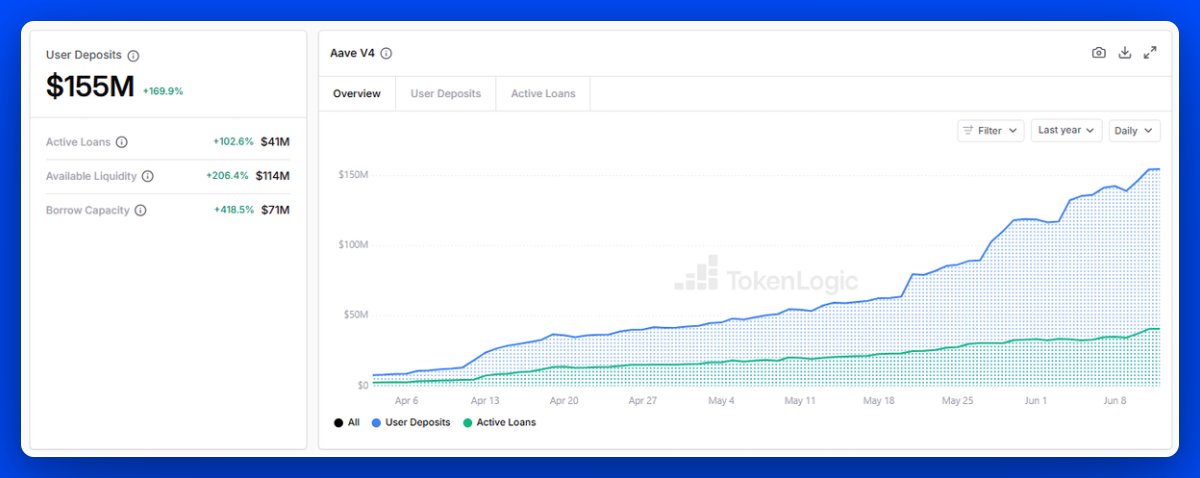Download the chart data icon
Image resolution: width=1200 pixels, height=478 pixels.
[x=1124, y=53]
